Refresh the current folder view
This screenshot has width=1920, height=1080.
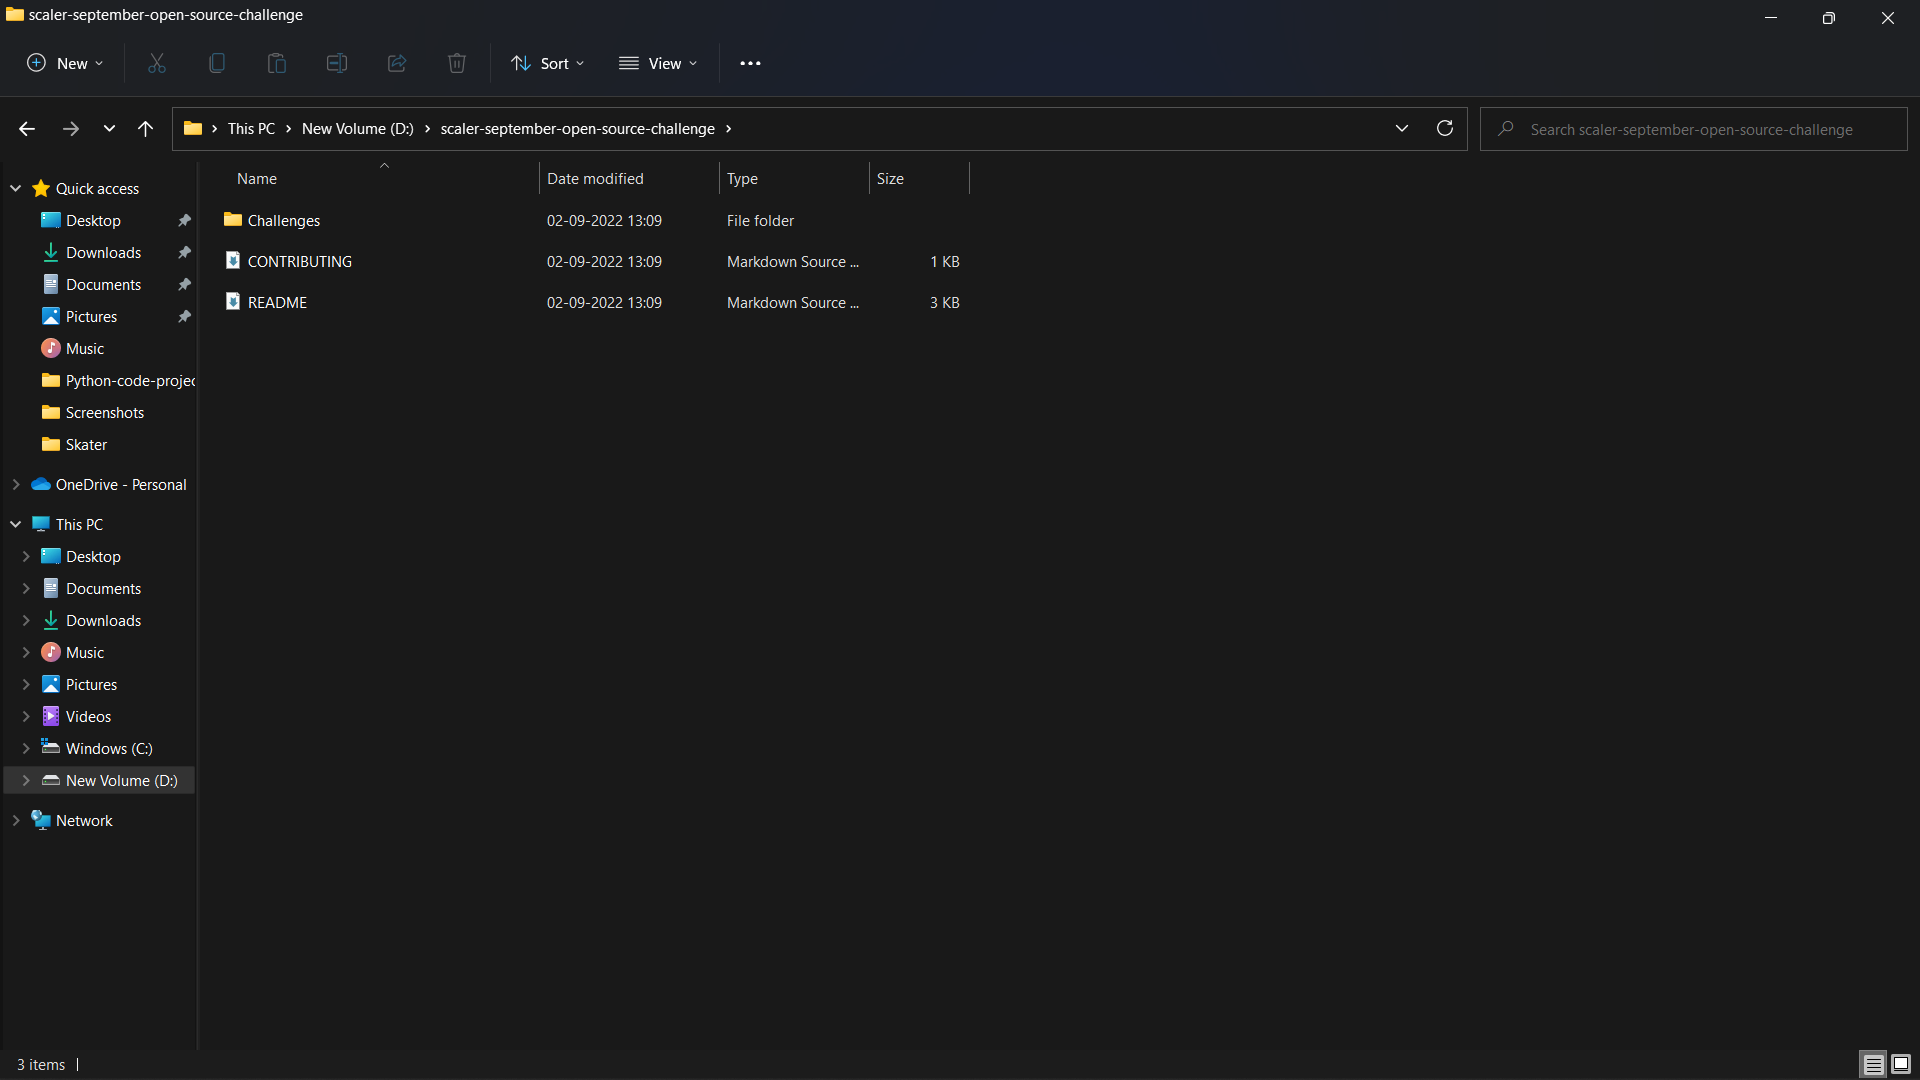tap(1445, 128)
